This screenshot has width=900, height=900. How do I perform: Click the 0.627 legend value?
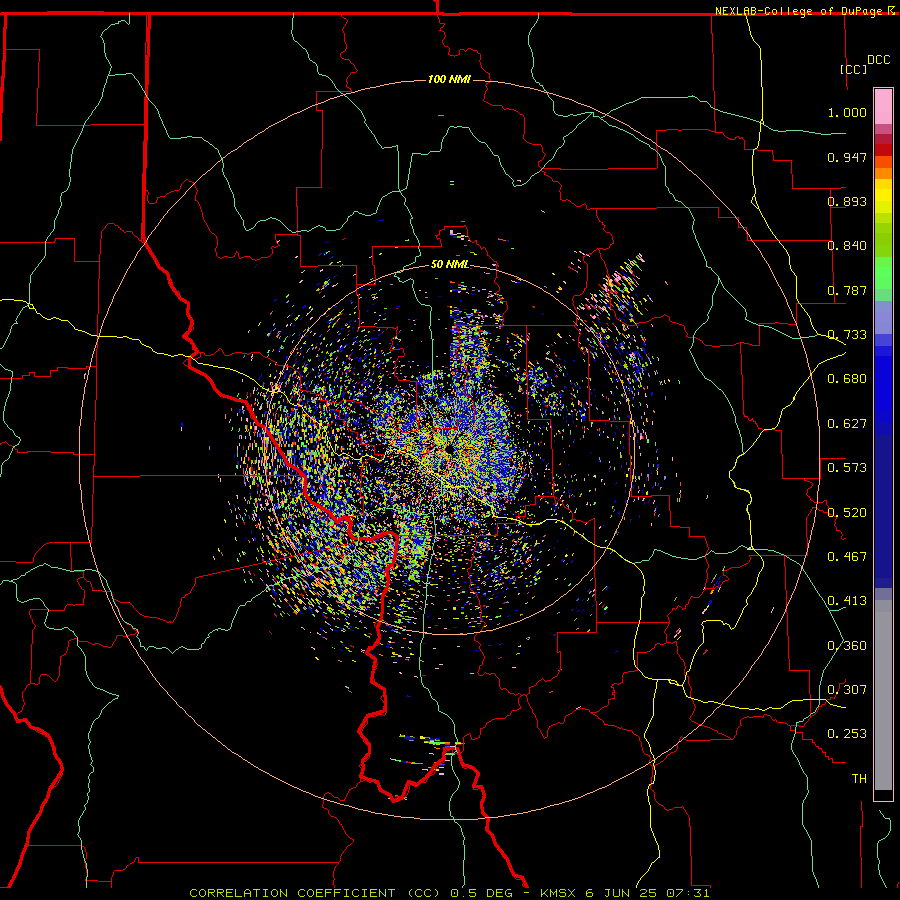pyautogui.click(x=847, y=424)
